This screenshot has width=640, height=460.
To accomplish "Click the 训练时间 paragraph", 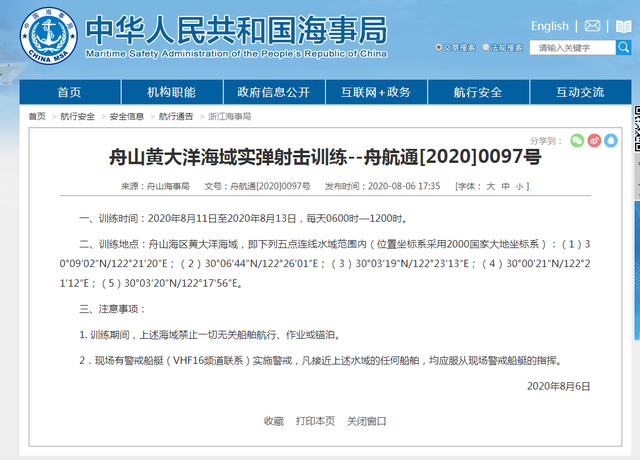I will point(244,218).
